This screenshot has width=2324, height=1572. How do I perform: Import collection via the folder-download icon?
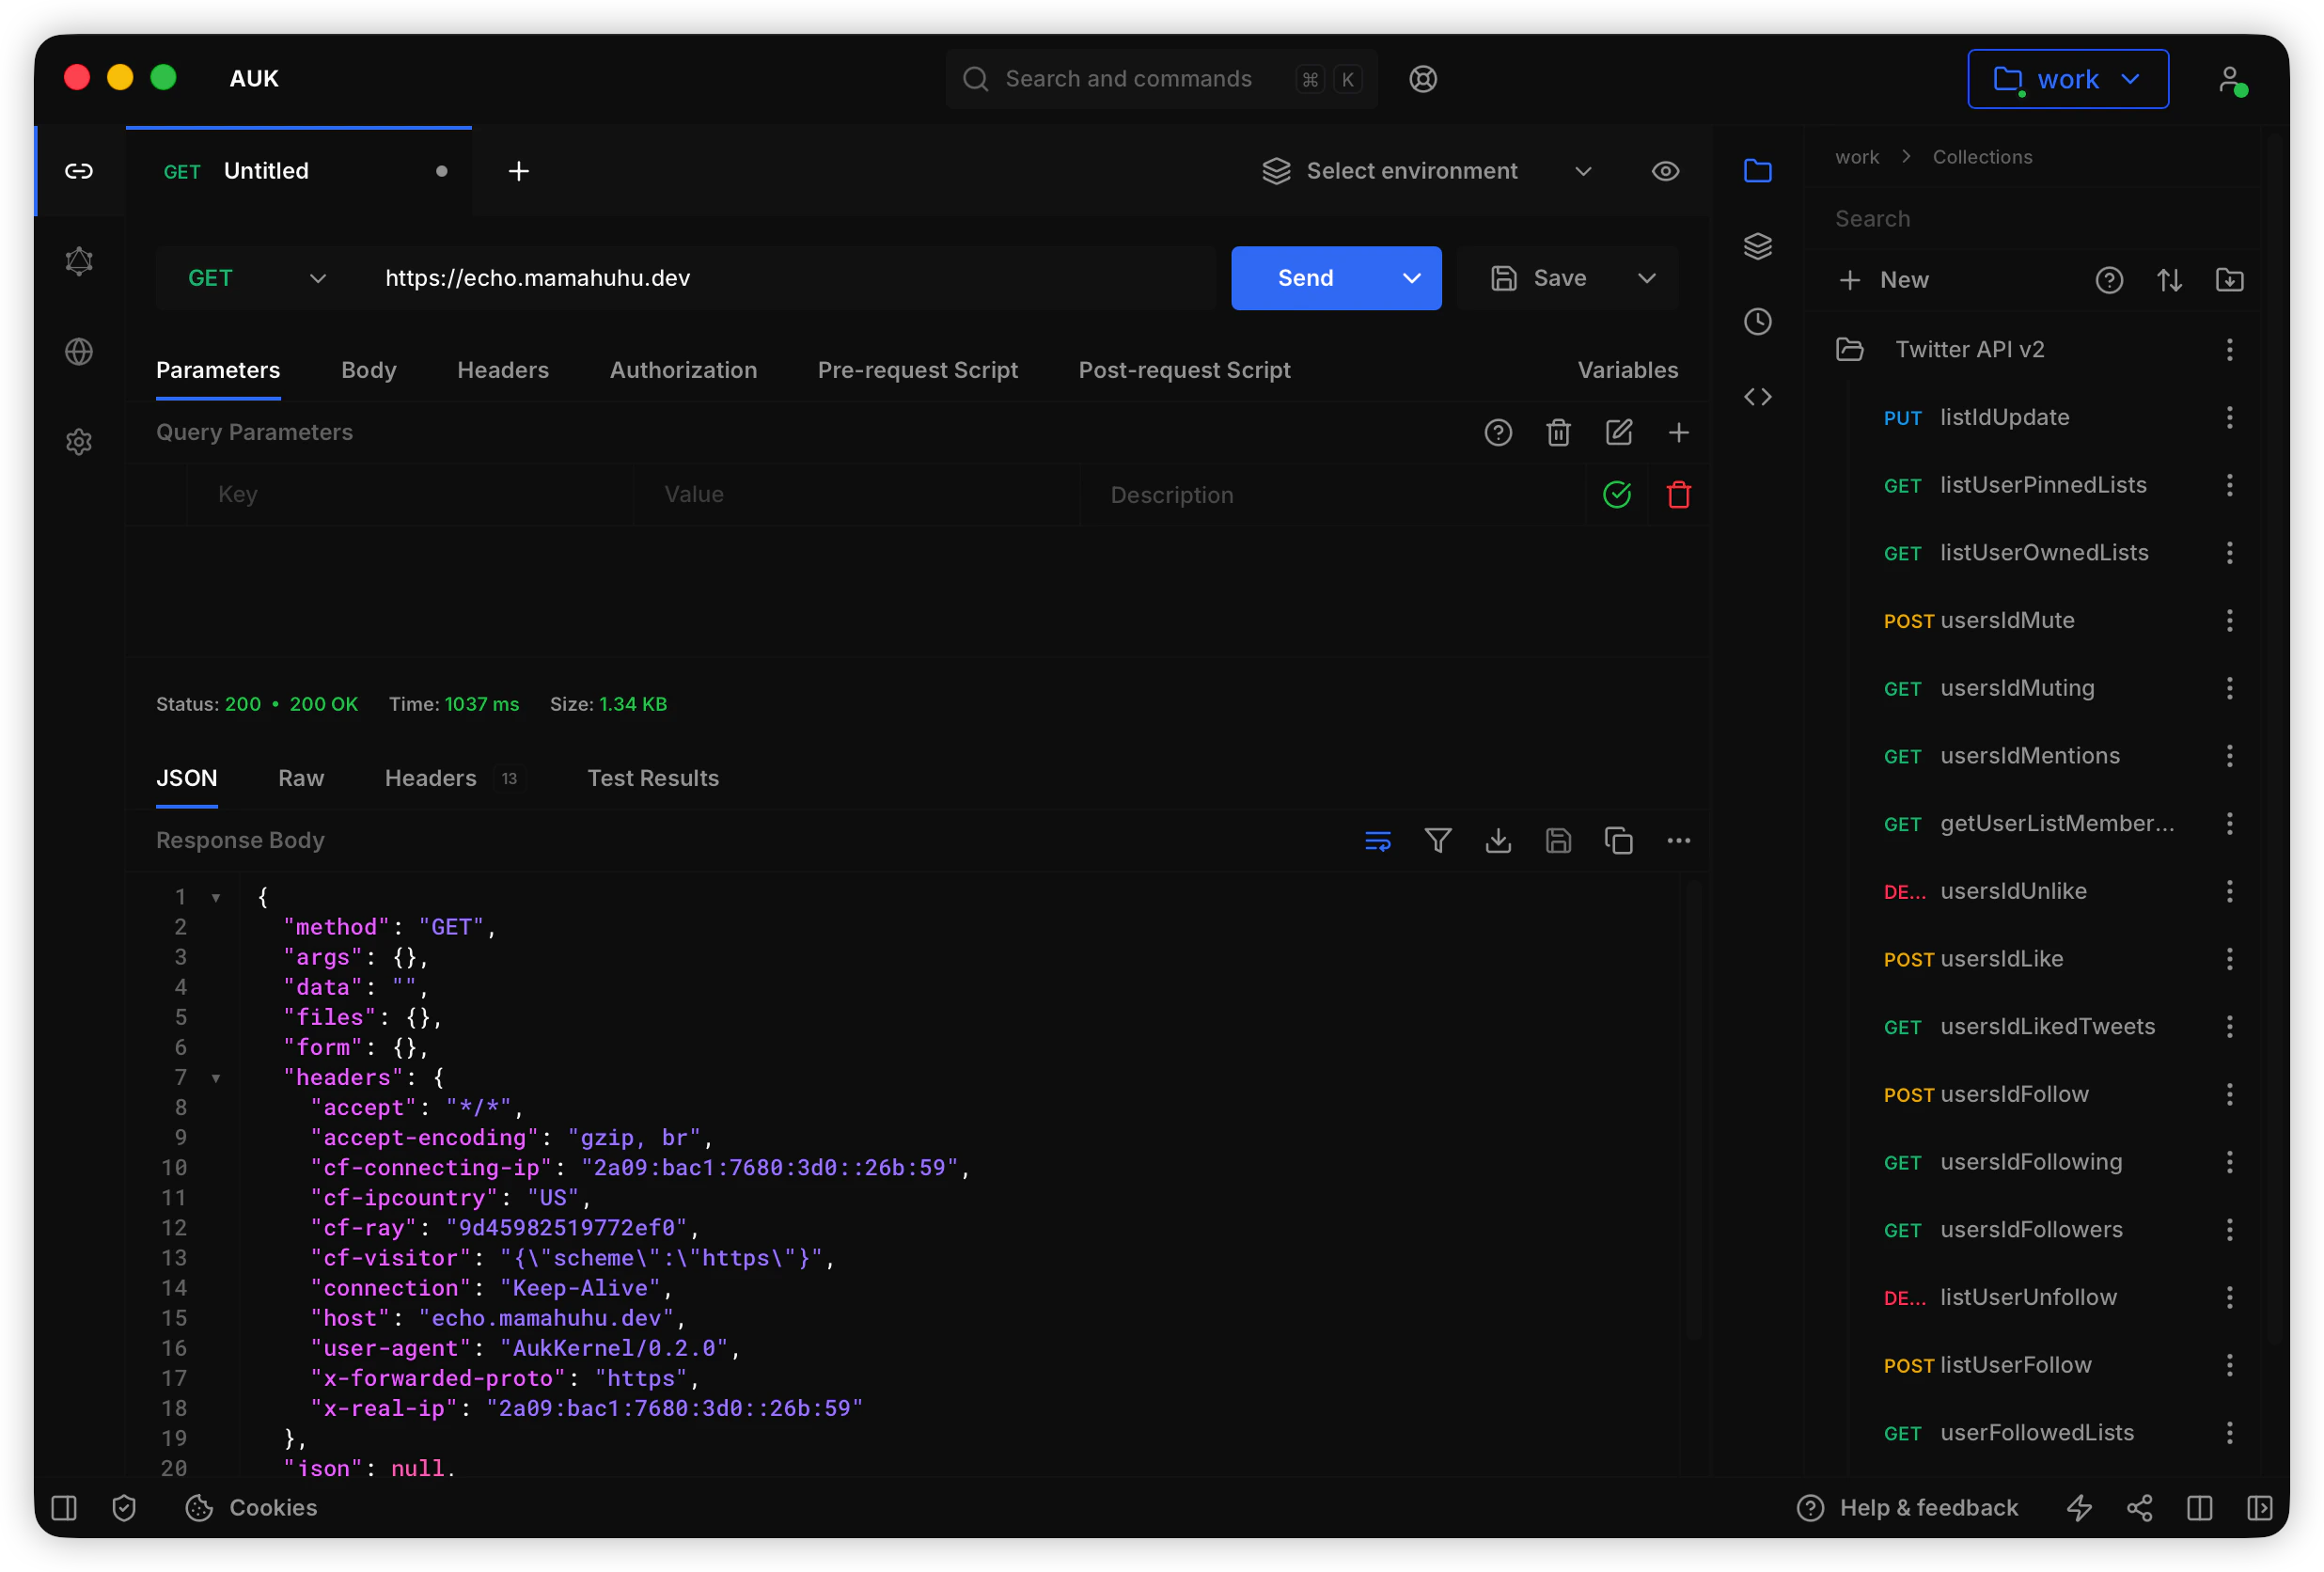click(2229, 280)
